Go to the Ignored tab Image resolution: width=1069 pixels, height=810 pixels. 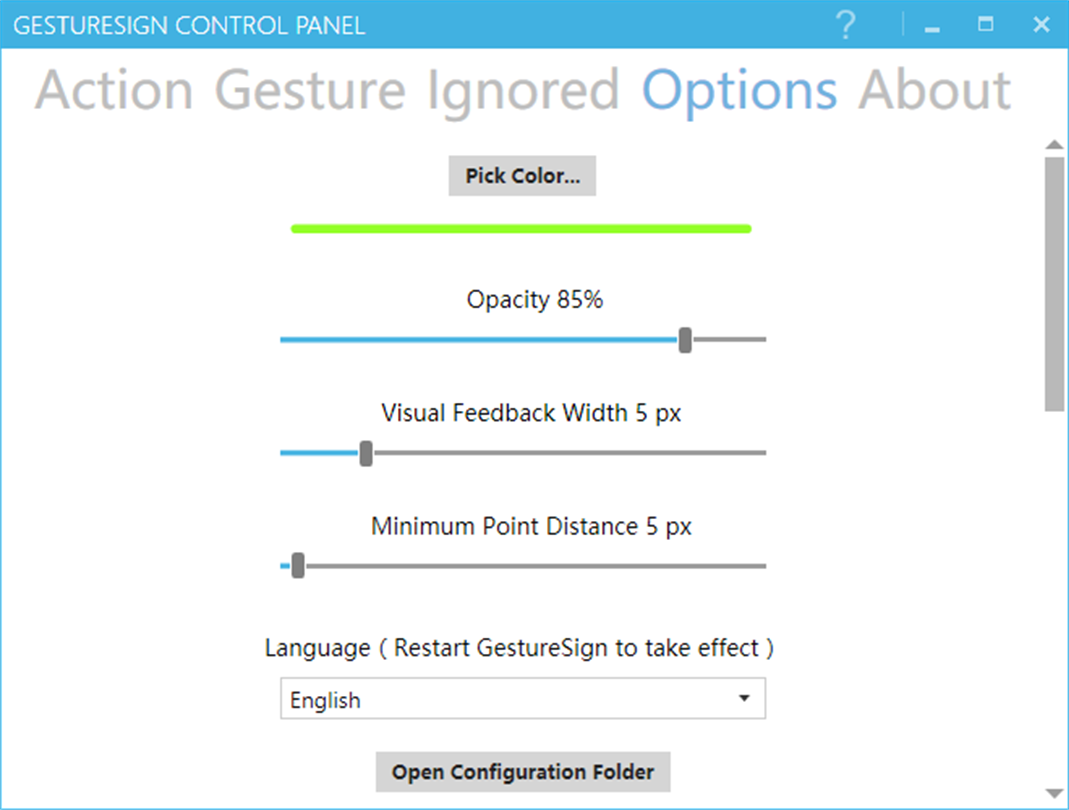523,90
